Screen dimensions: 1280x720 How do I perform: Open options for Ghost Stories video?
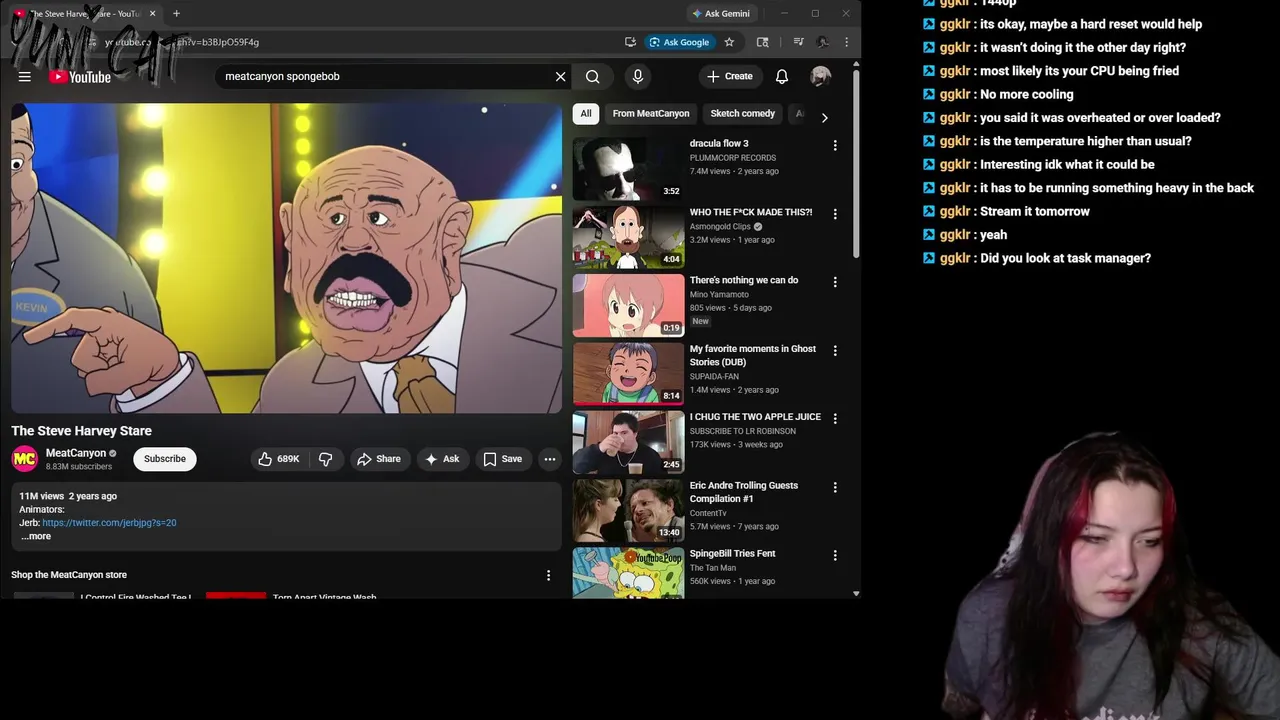tap(835, 351)
